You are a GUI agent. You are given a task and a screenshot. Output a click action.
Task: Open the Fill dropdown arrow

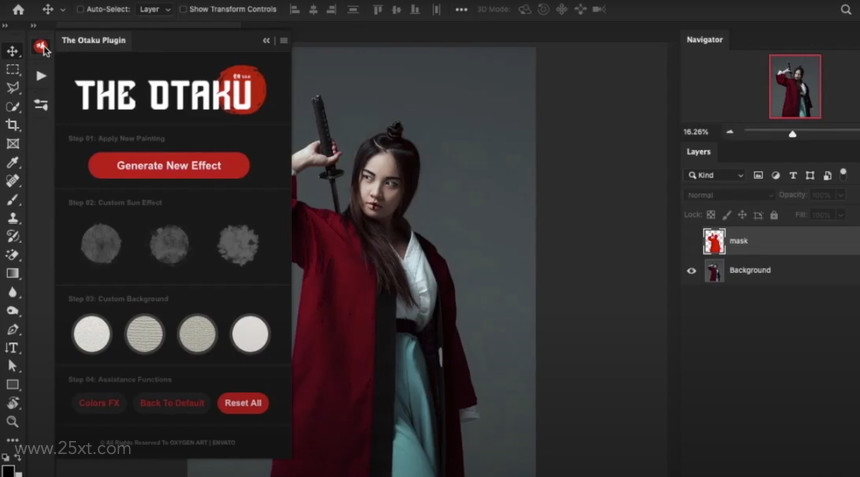click(x=841, y=215)
